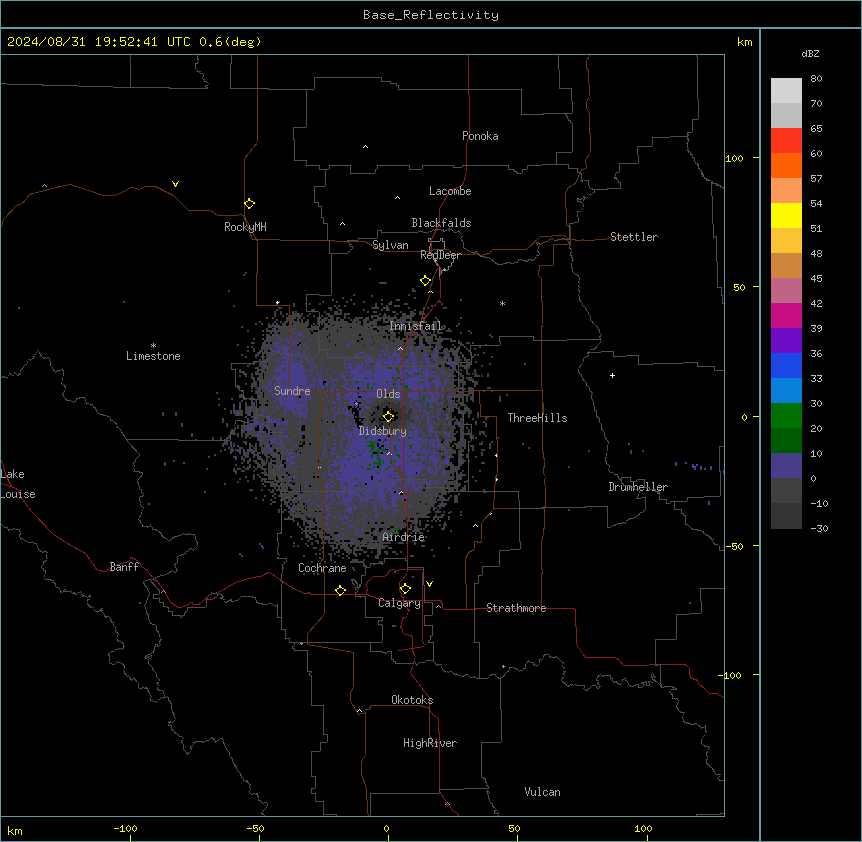
Task: Click the Blackfalds city label
Action: [441, 223]
